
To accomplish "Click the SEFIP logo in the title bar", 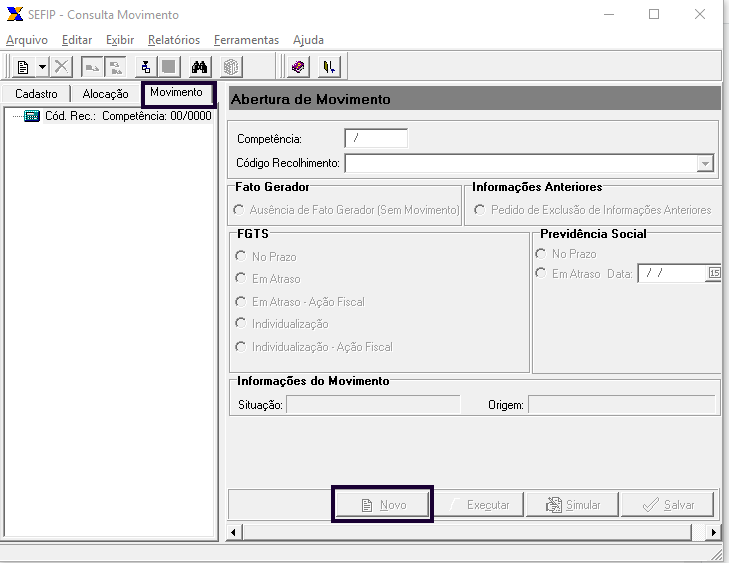I will pos(15,14).
